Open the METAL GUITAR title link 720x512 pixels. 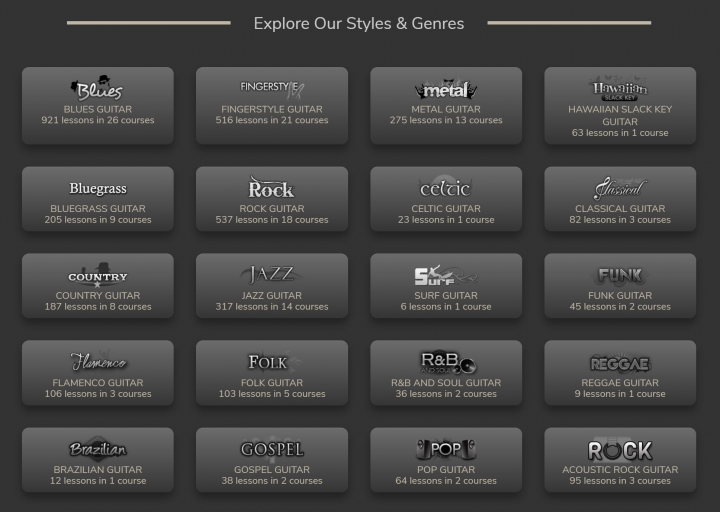pos(446,109)
